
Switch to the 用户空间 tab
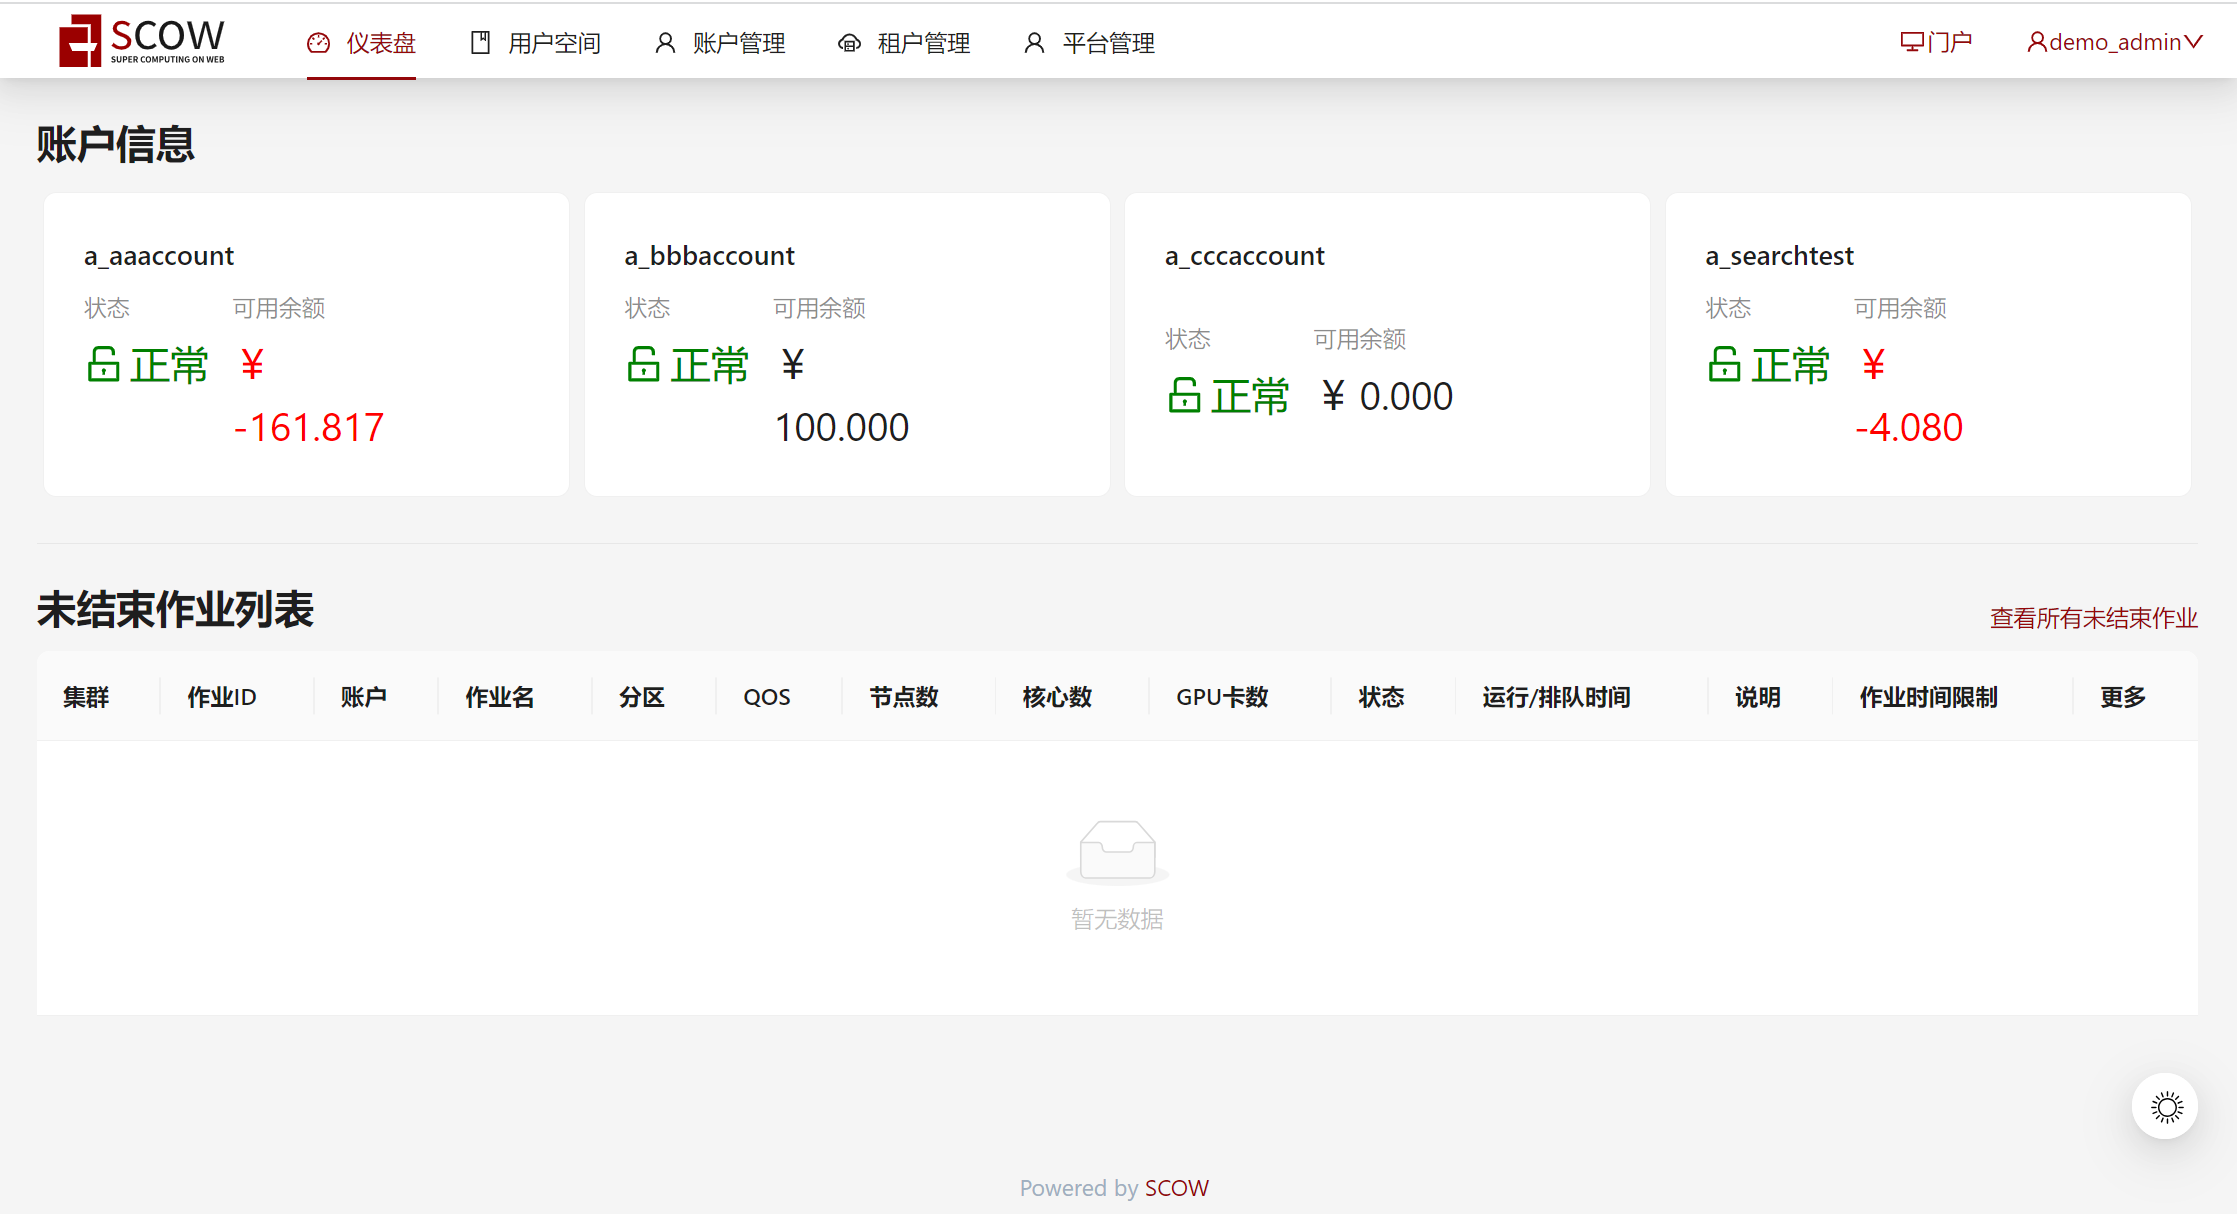pos(554,43)
